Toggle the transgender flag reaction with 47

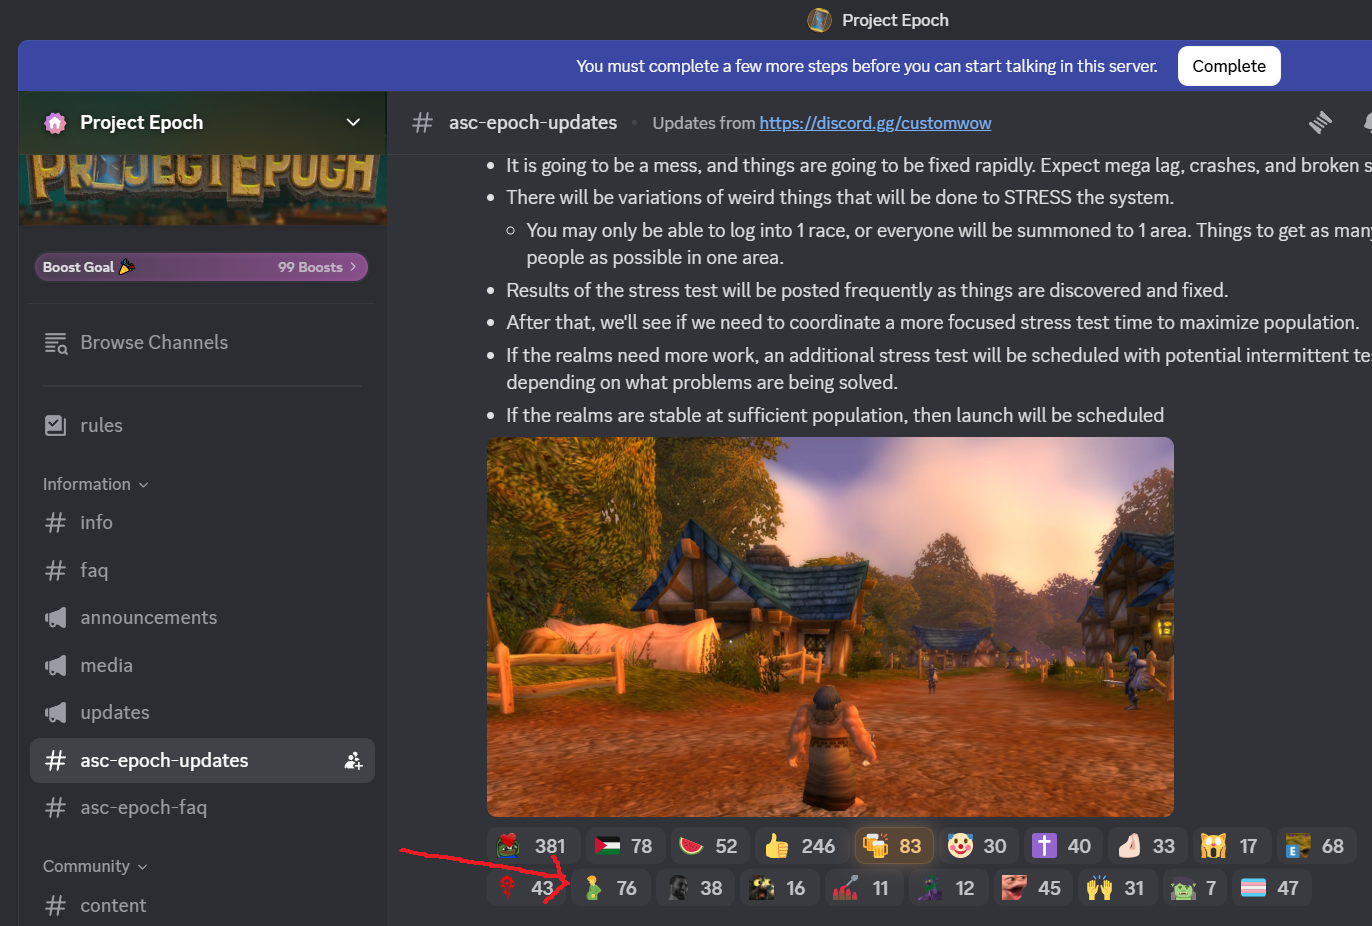(x=1271, y=888)
